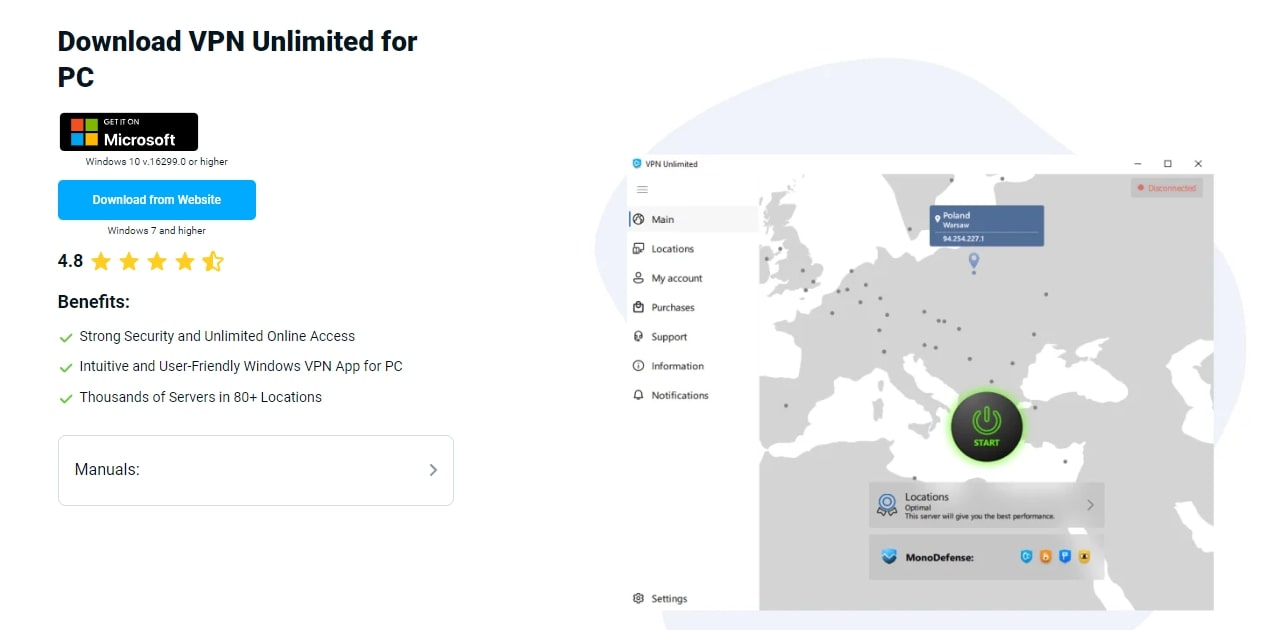The height and width of the screenshot is (630, 1274).
Task: Click the blue location pin on map
Action: 973,261
